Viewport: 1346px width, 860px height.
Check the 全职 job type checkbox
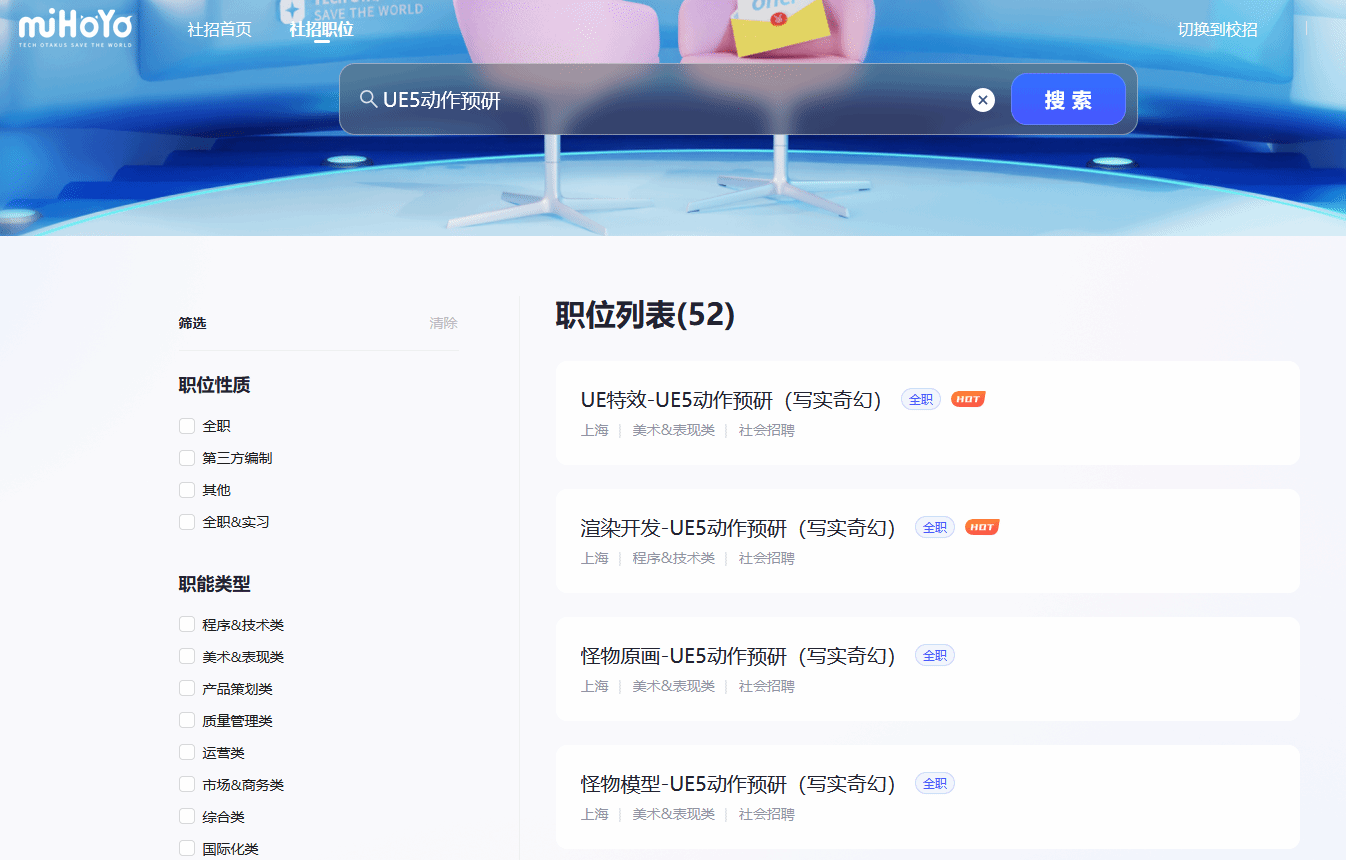pos(187,426)
